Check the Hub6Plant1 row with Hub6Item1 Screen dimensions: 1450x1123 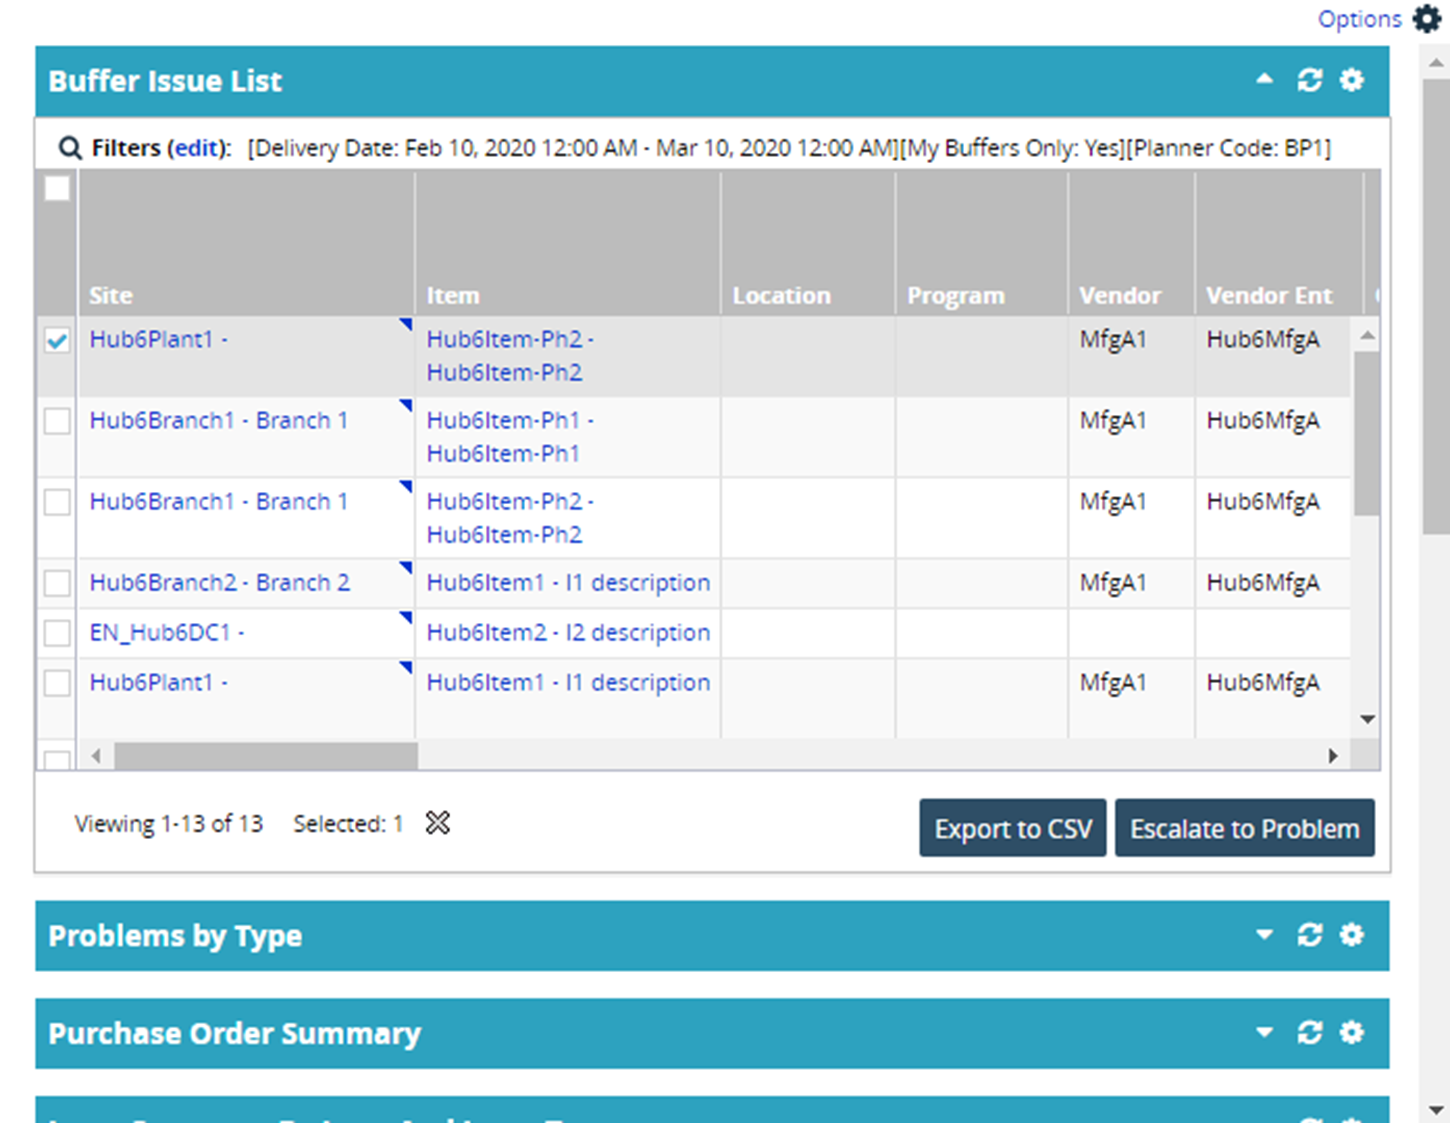[x=57, y=683]
